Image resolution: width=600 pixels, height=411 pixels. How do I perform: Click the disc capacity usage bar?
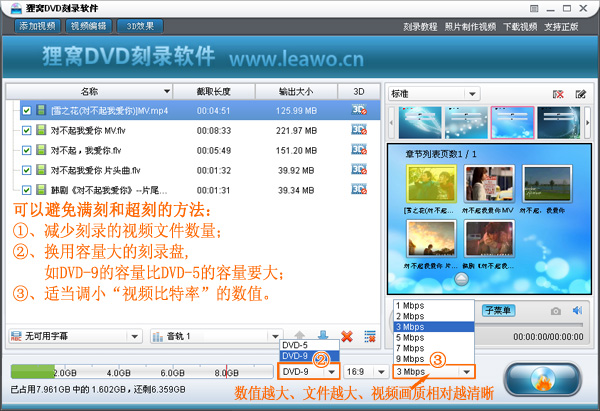tap(141, 372)
